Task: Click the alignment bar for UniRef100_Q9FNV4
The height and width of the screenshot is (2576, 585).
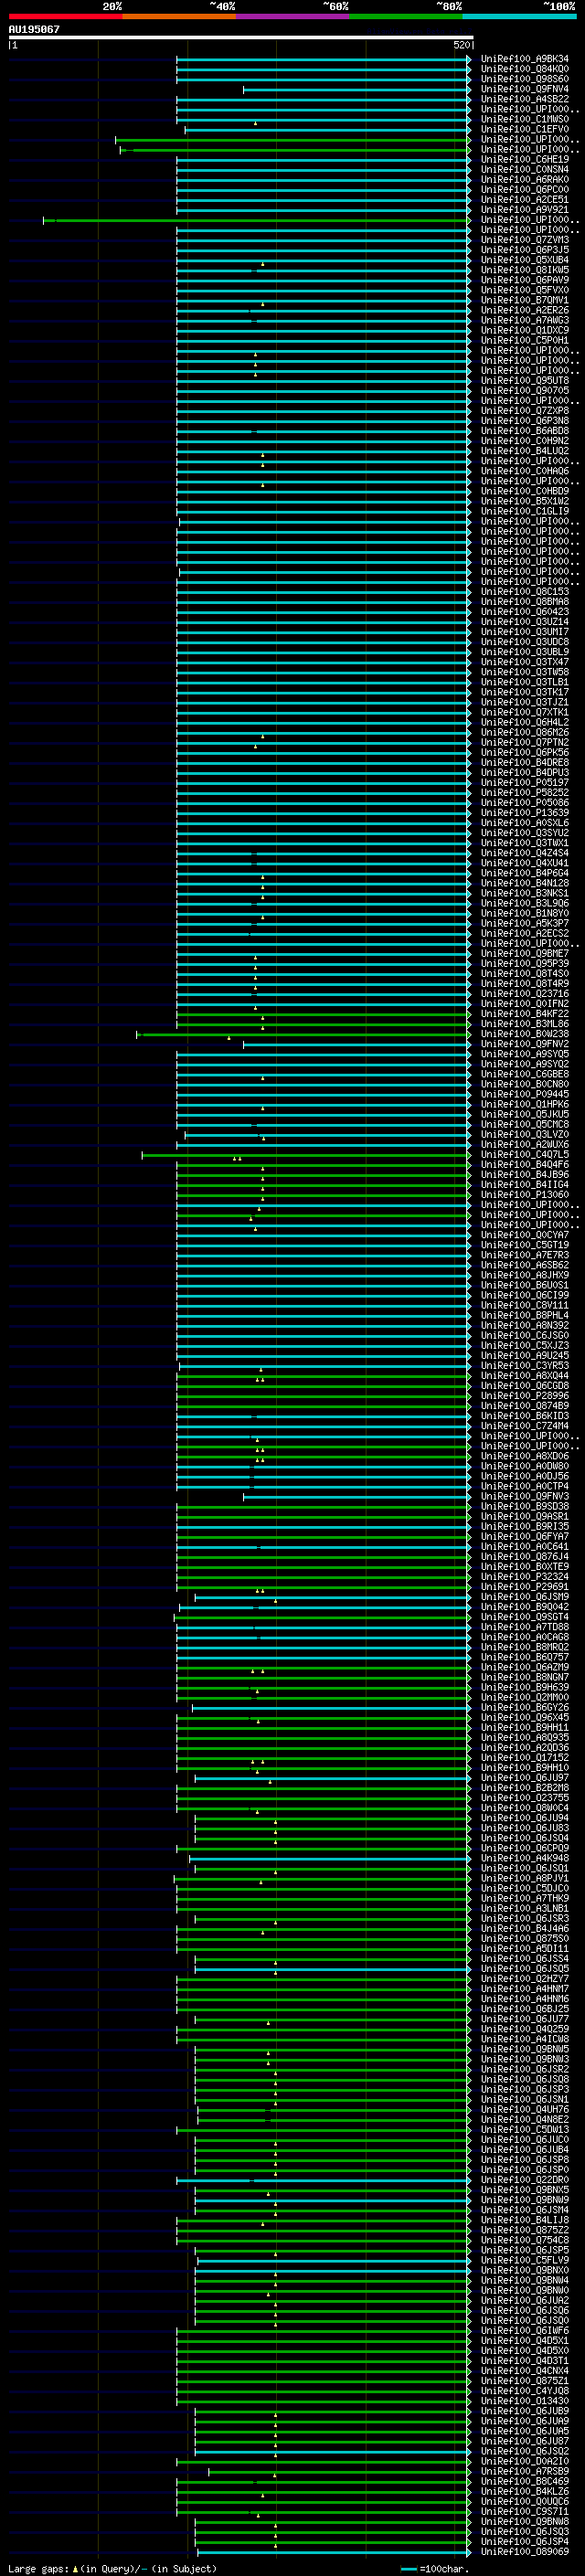Action: (357, 90)
